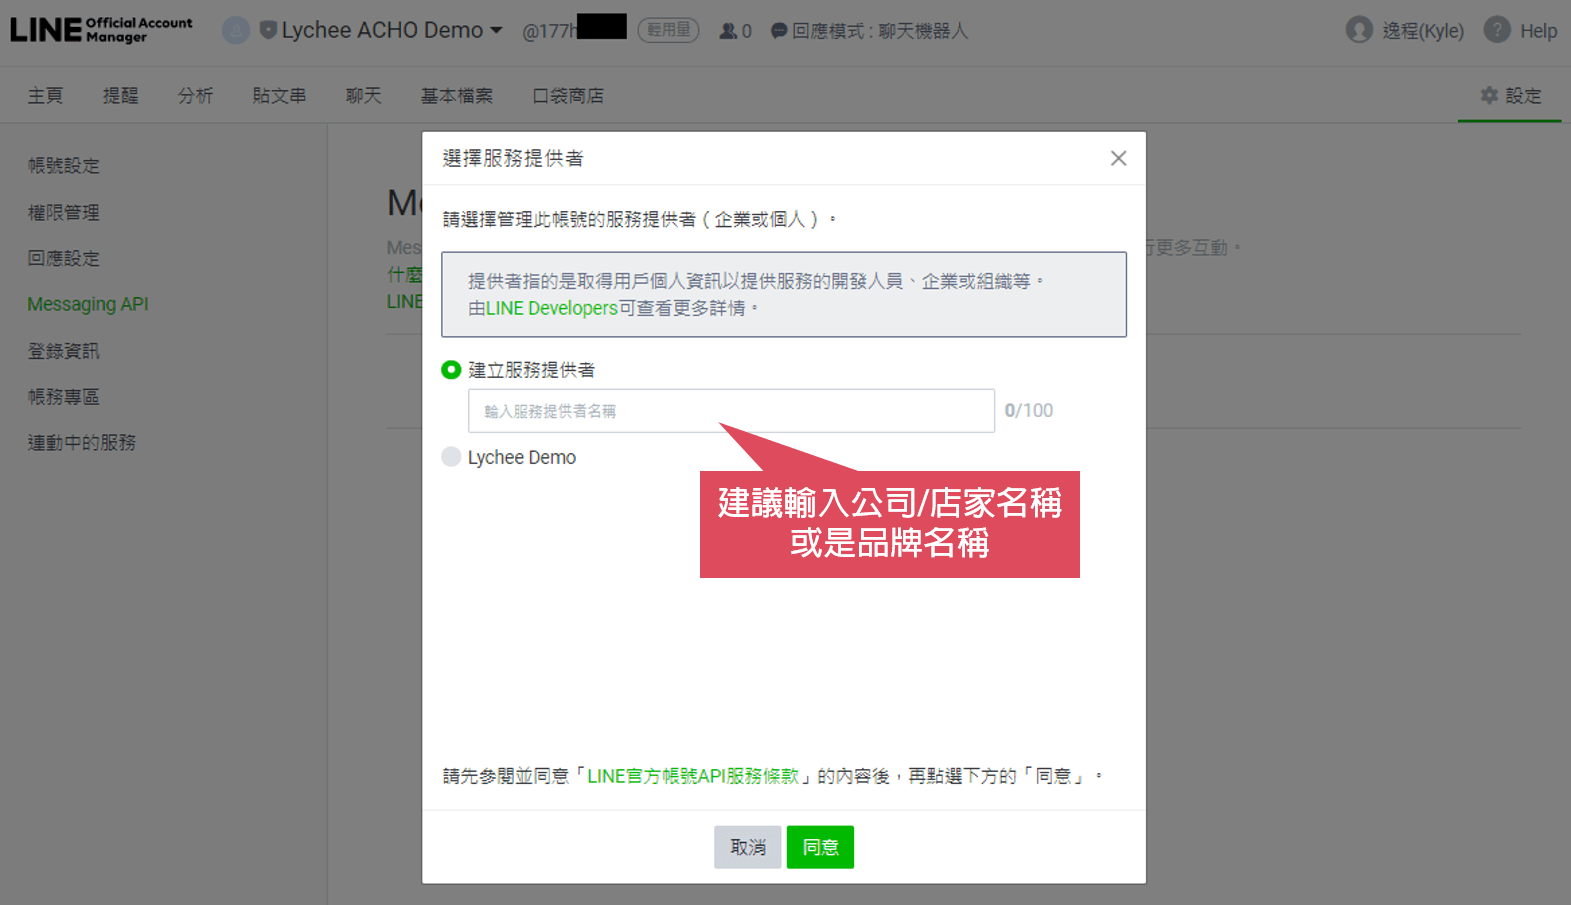Open the 分析 tab
Screen dimensions: 1571x905
coord(195,95)
